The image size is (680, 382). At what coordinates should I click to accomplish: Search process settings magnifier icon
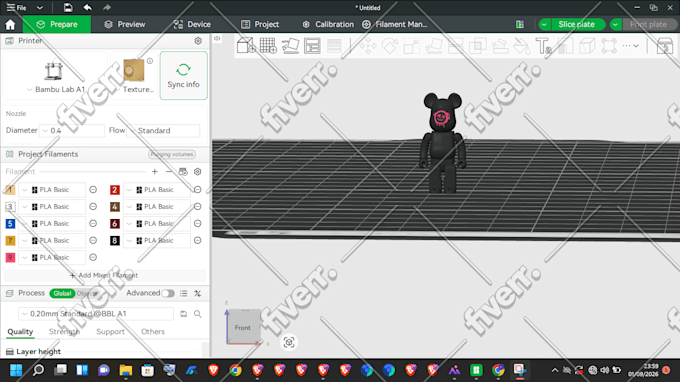[x=198, y=314]
